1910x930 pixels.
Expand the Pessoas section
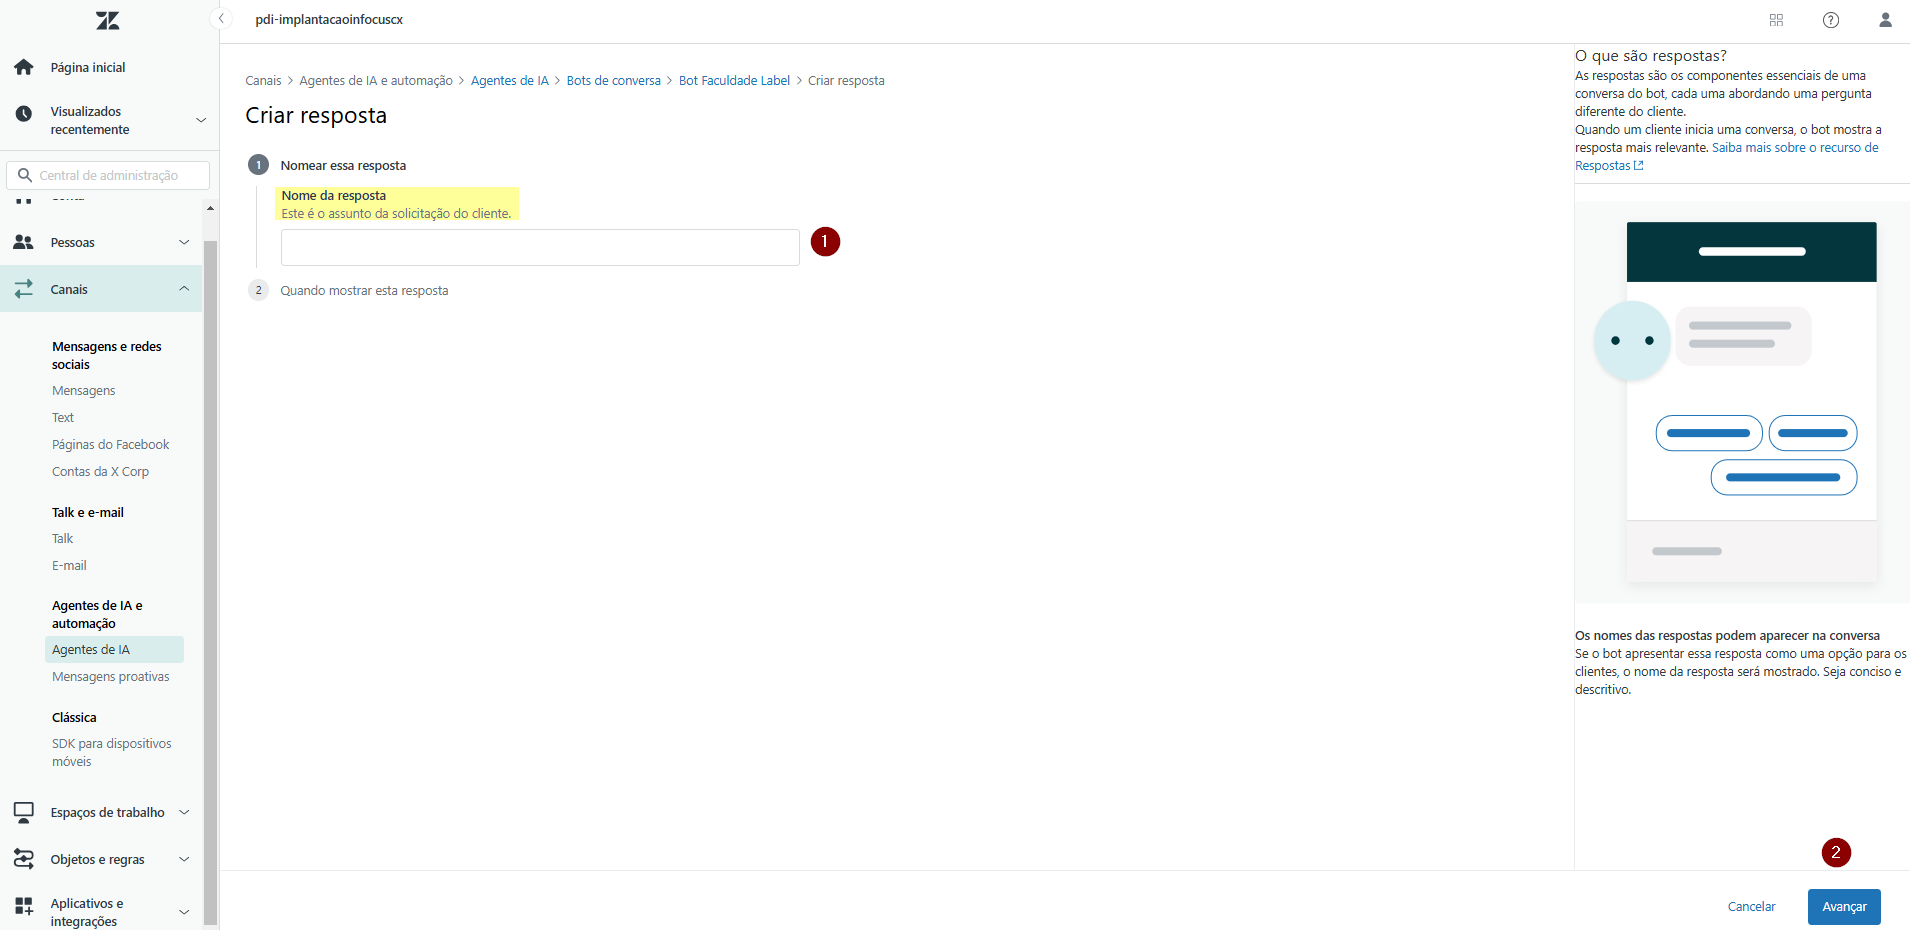click(x=184, y=242)
